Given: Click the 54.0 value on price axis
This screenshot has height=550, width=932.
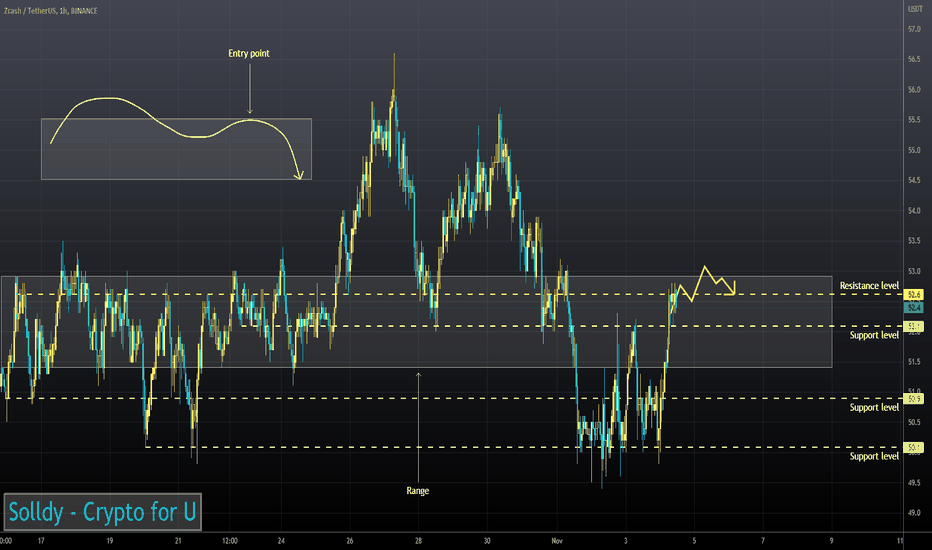Looking at the screenshot, I should pyautogui.click(x=914, y=210).
